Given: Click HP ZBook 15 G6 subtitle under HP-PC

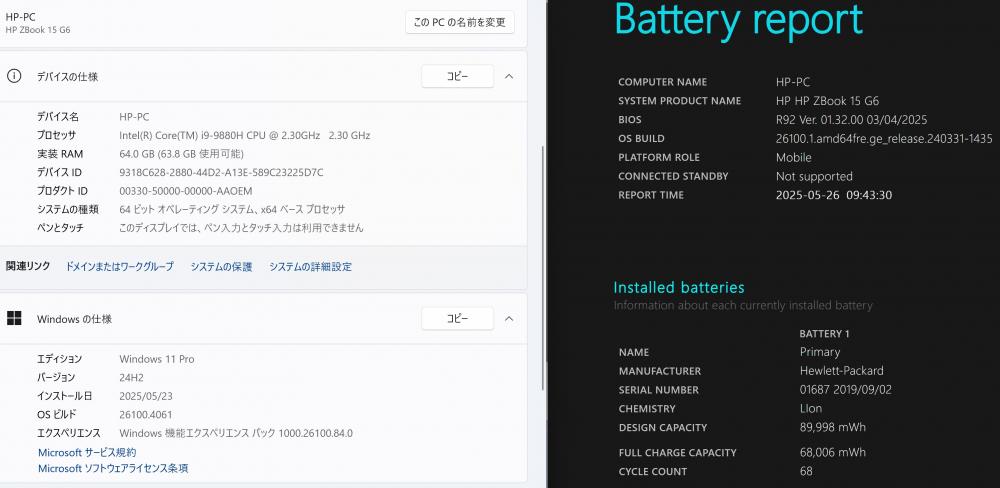Looking at the screenshot, I should (38, 29).
